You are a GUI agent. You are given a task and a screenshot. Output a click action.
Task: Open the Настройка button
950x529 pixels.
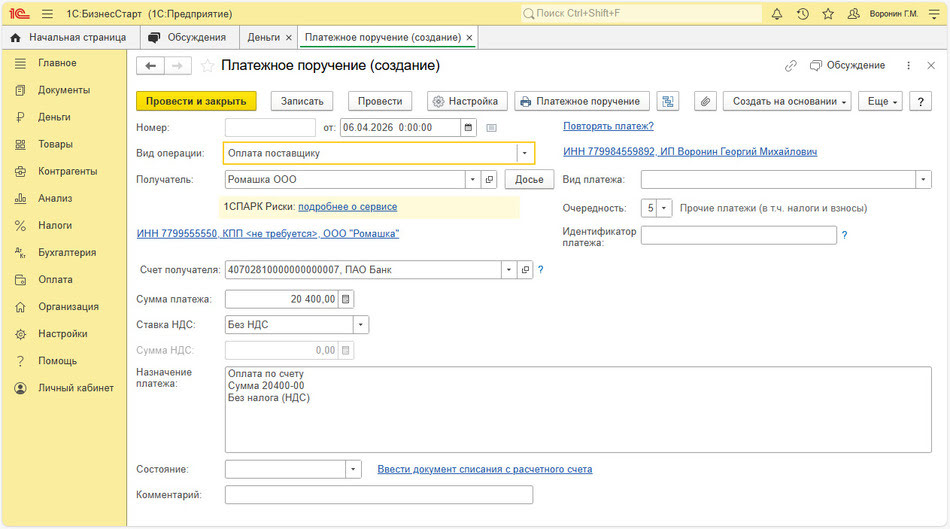pyautogui.click(x=466, y=101)
